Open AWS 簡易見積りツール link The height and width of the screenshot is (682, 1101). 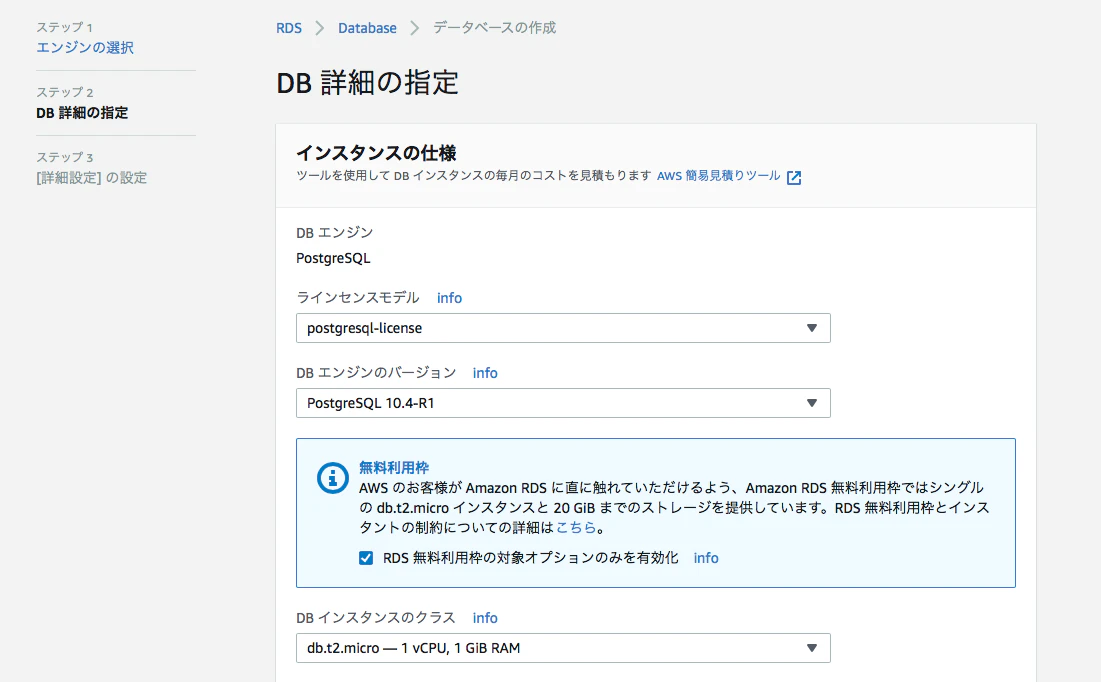coord(718,176)
